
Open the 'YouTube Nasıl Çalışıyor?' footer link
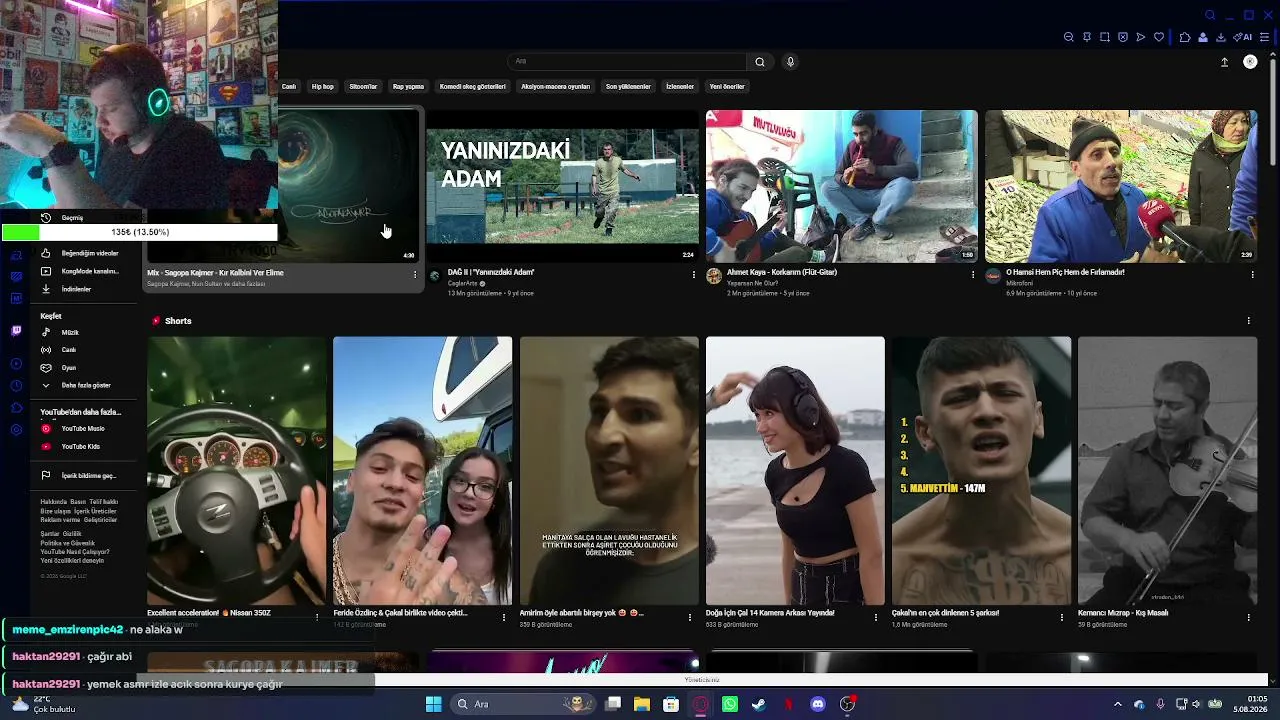pos(75,552)
